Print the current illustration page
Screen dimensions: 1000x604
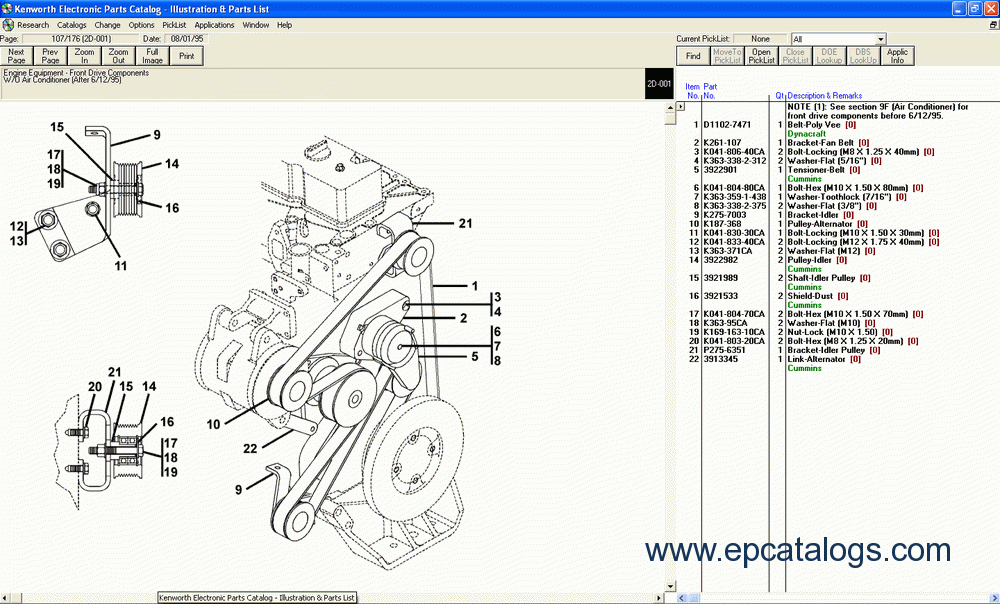[x=187, y=56]
